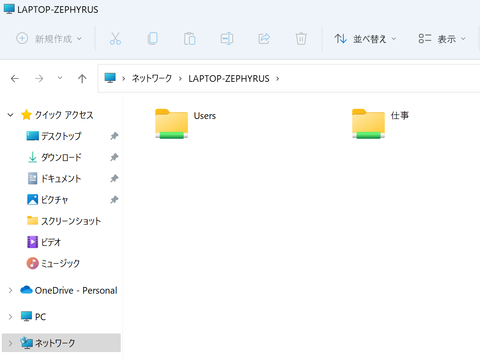Go up one level with the up arrow
Screen dimensions: 480x360
click(x=82, y=79)
